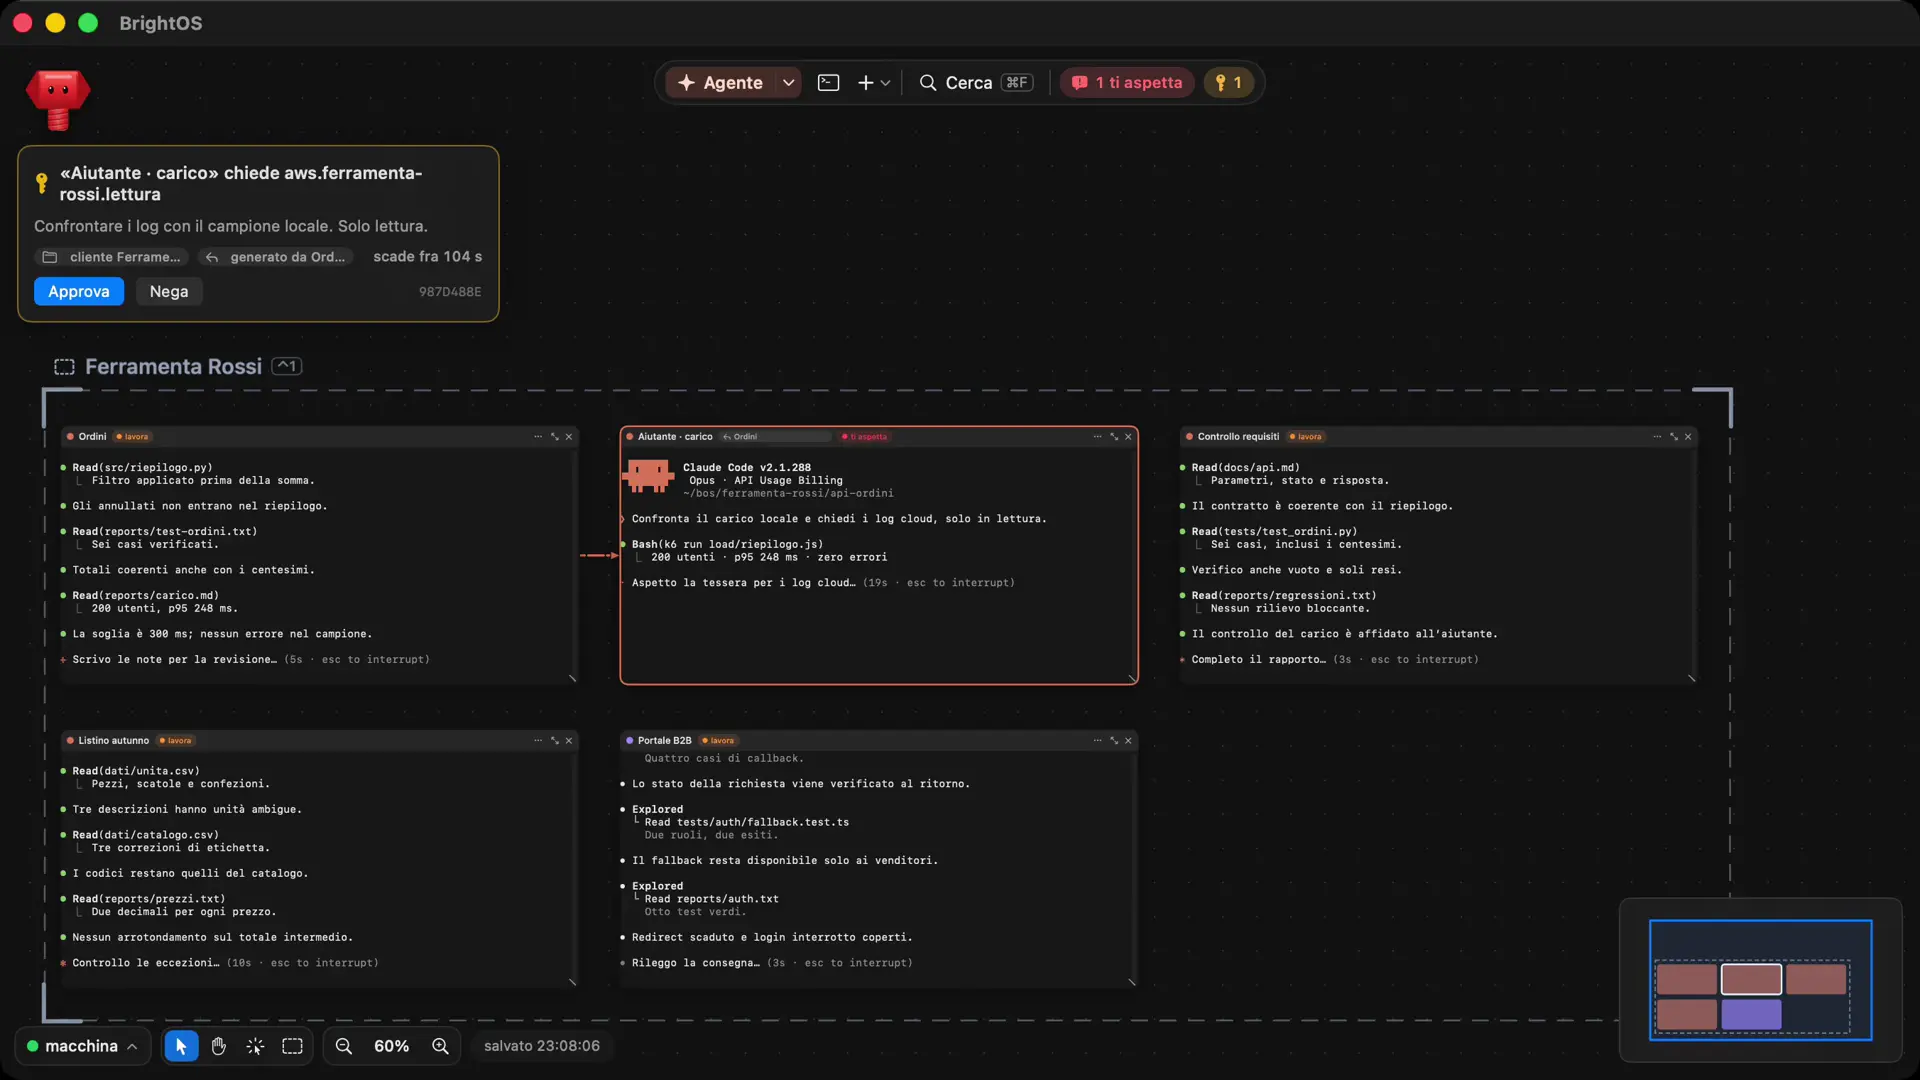Click the zoom out magnifier

point(343,1046)
